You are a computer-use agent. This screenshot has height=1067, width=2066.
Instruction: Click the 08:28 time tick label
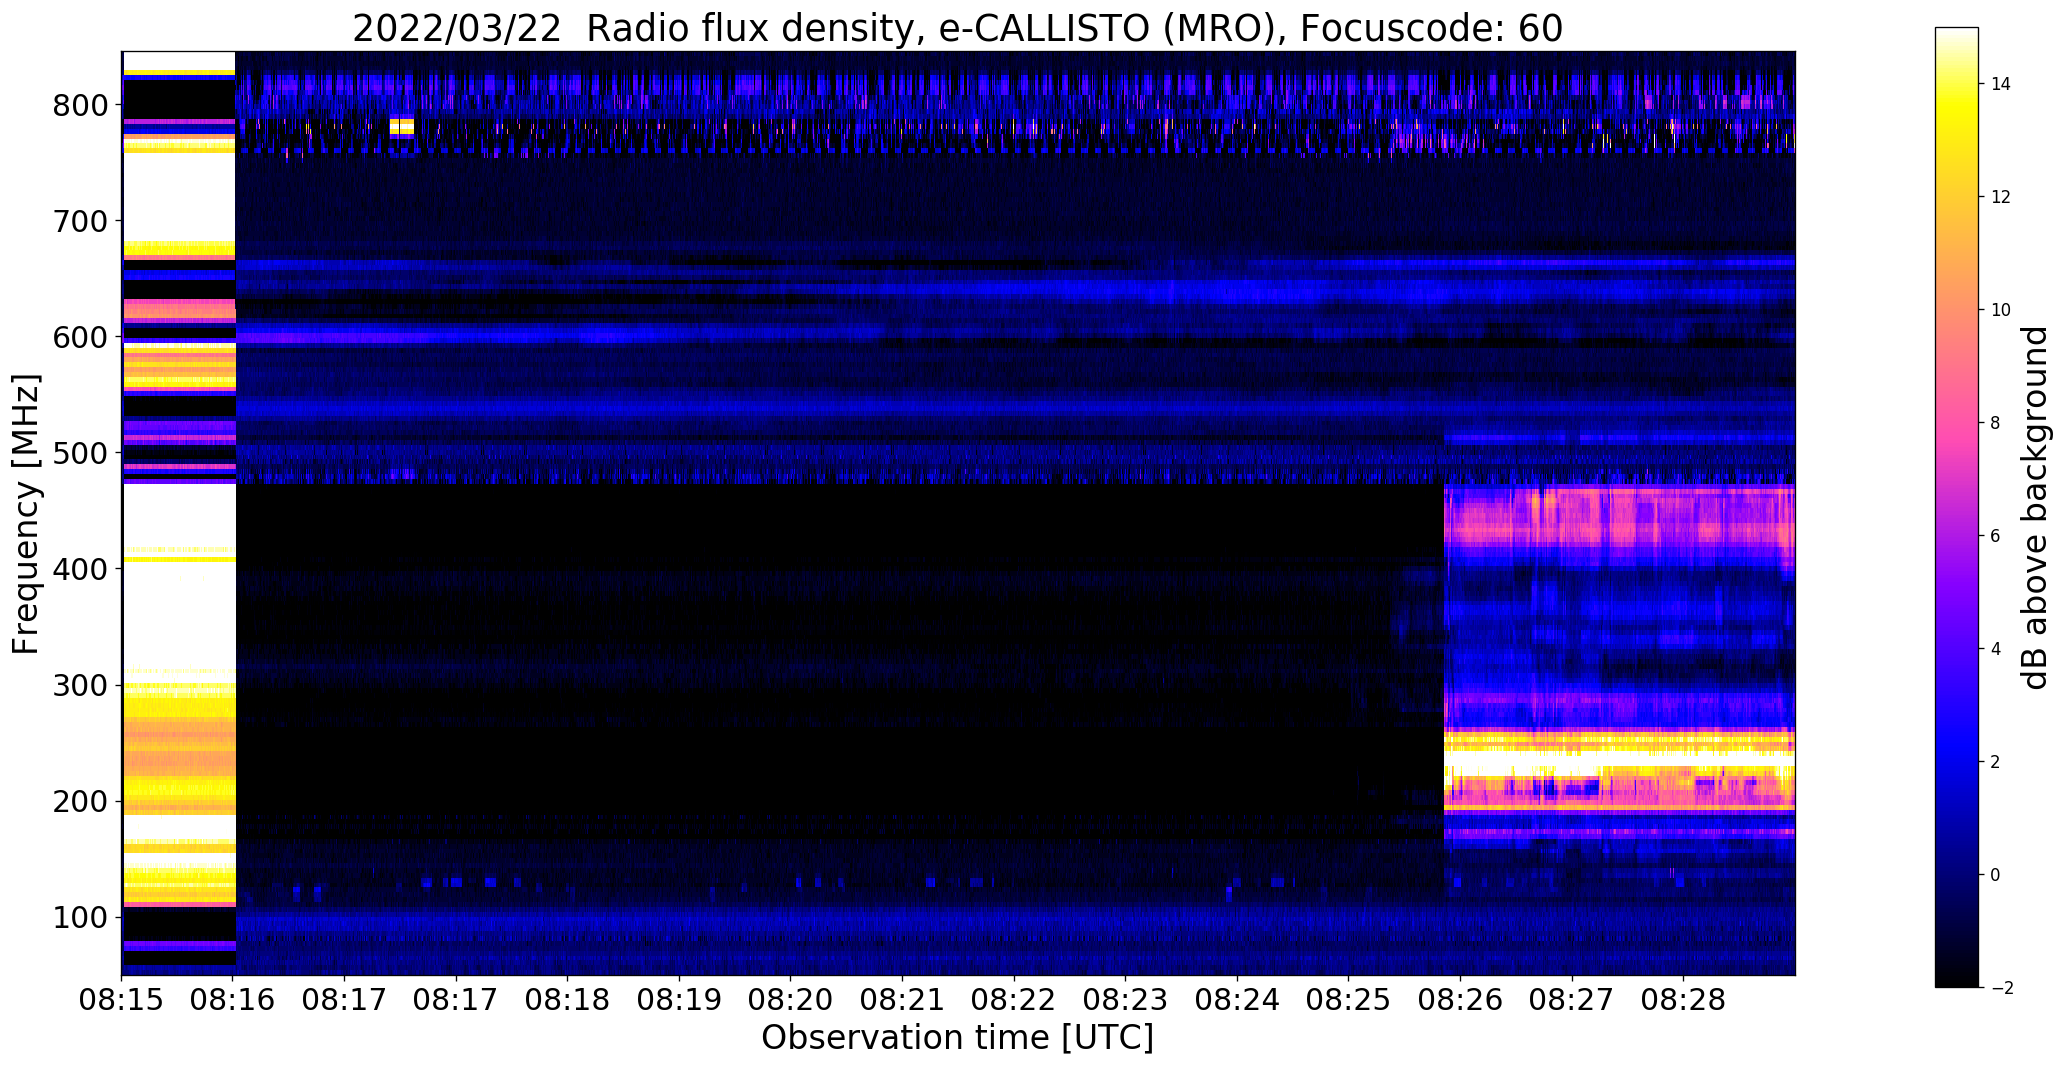click(x=1683, y=1001)
